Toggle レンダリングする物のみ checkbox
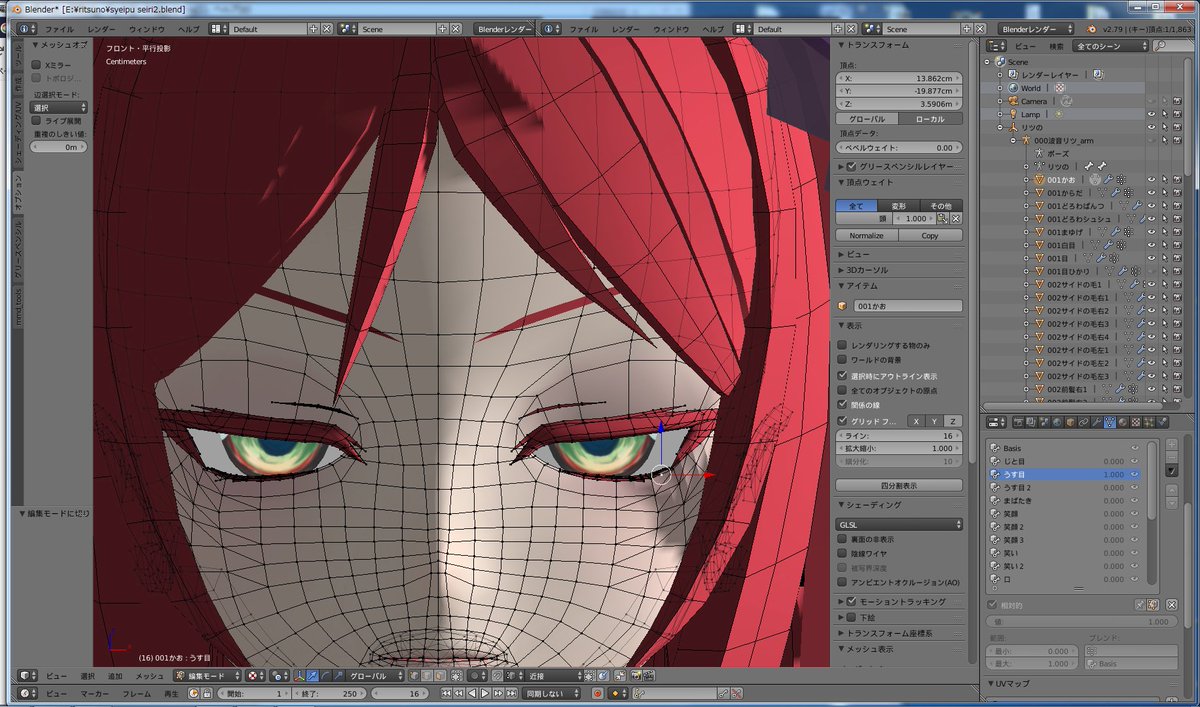The height and width of the screenshot is (707, 1200). [x=842, y=345]
